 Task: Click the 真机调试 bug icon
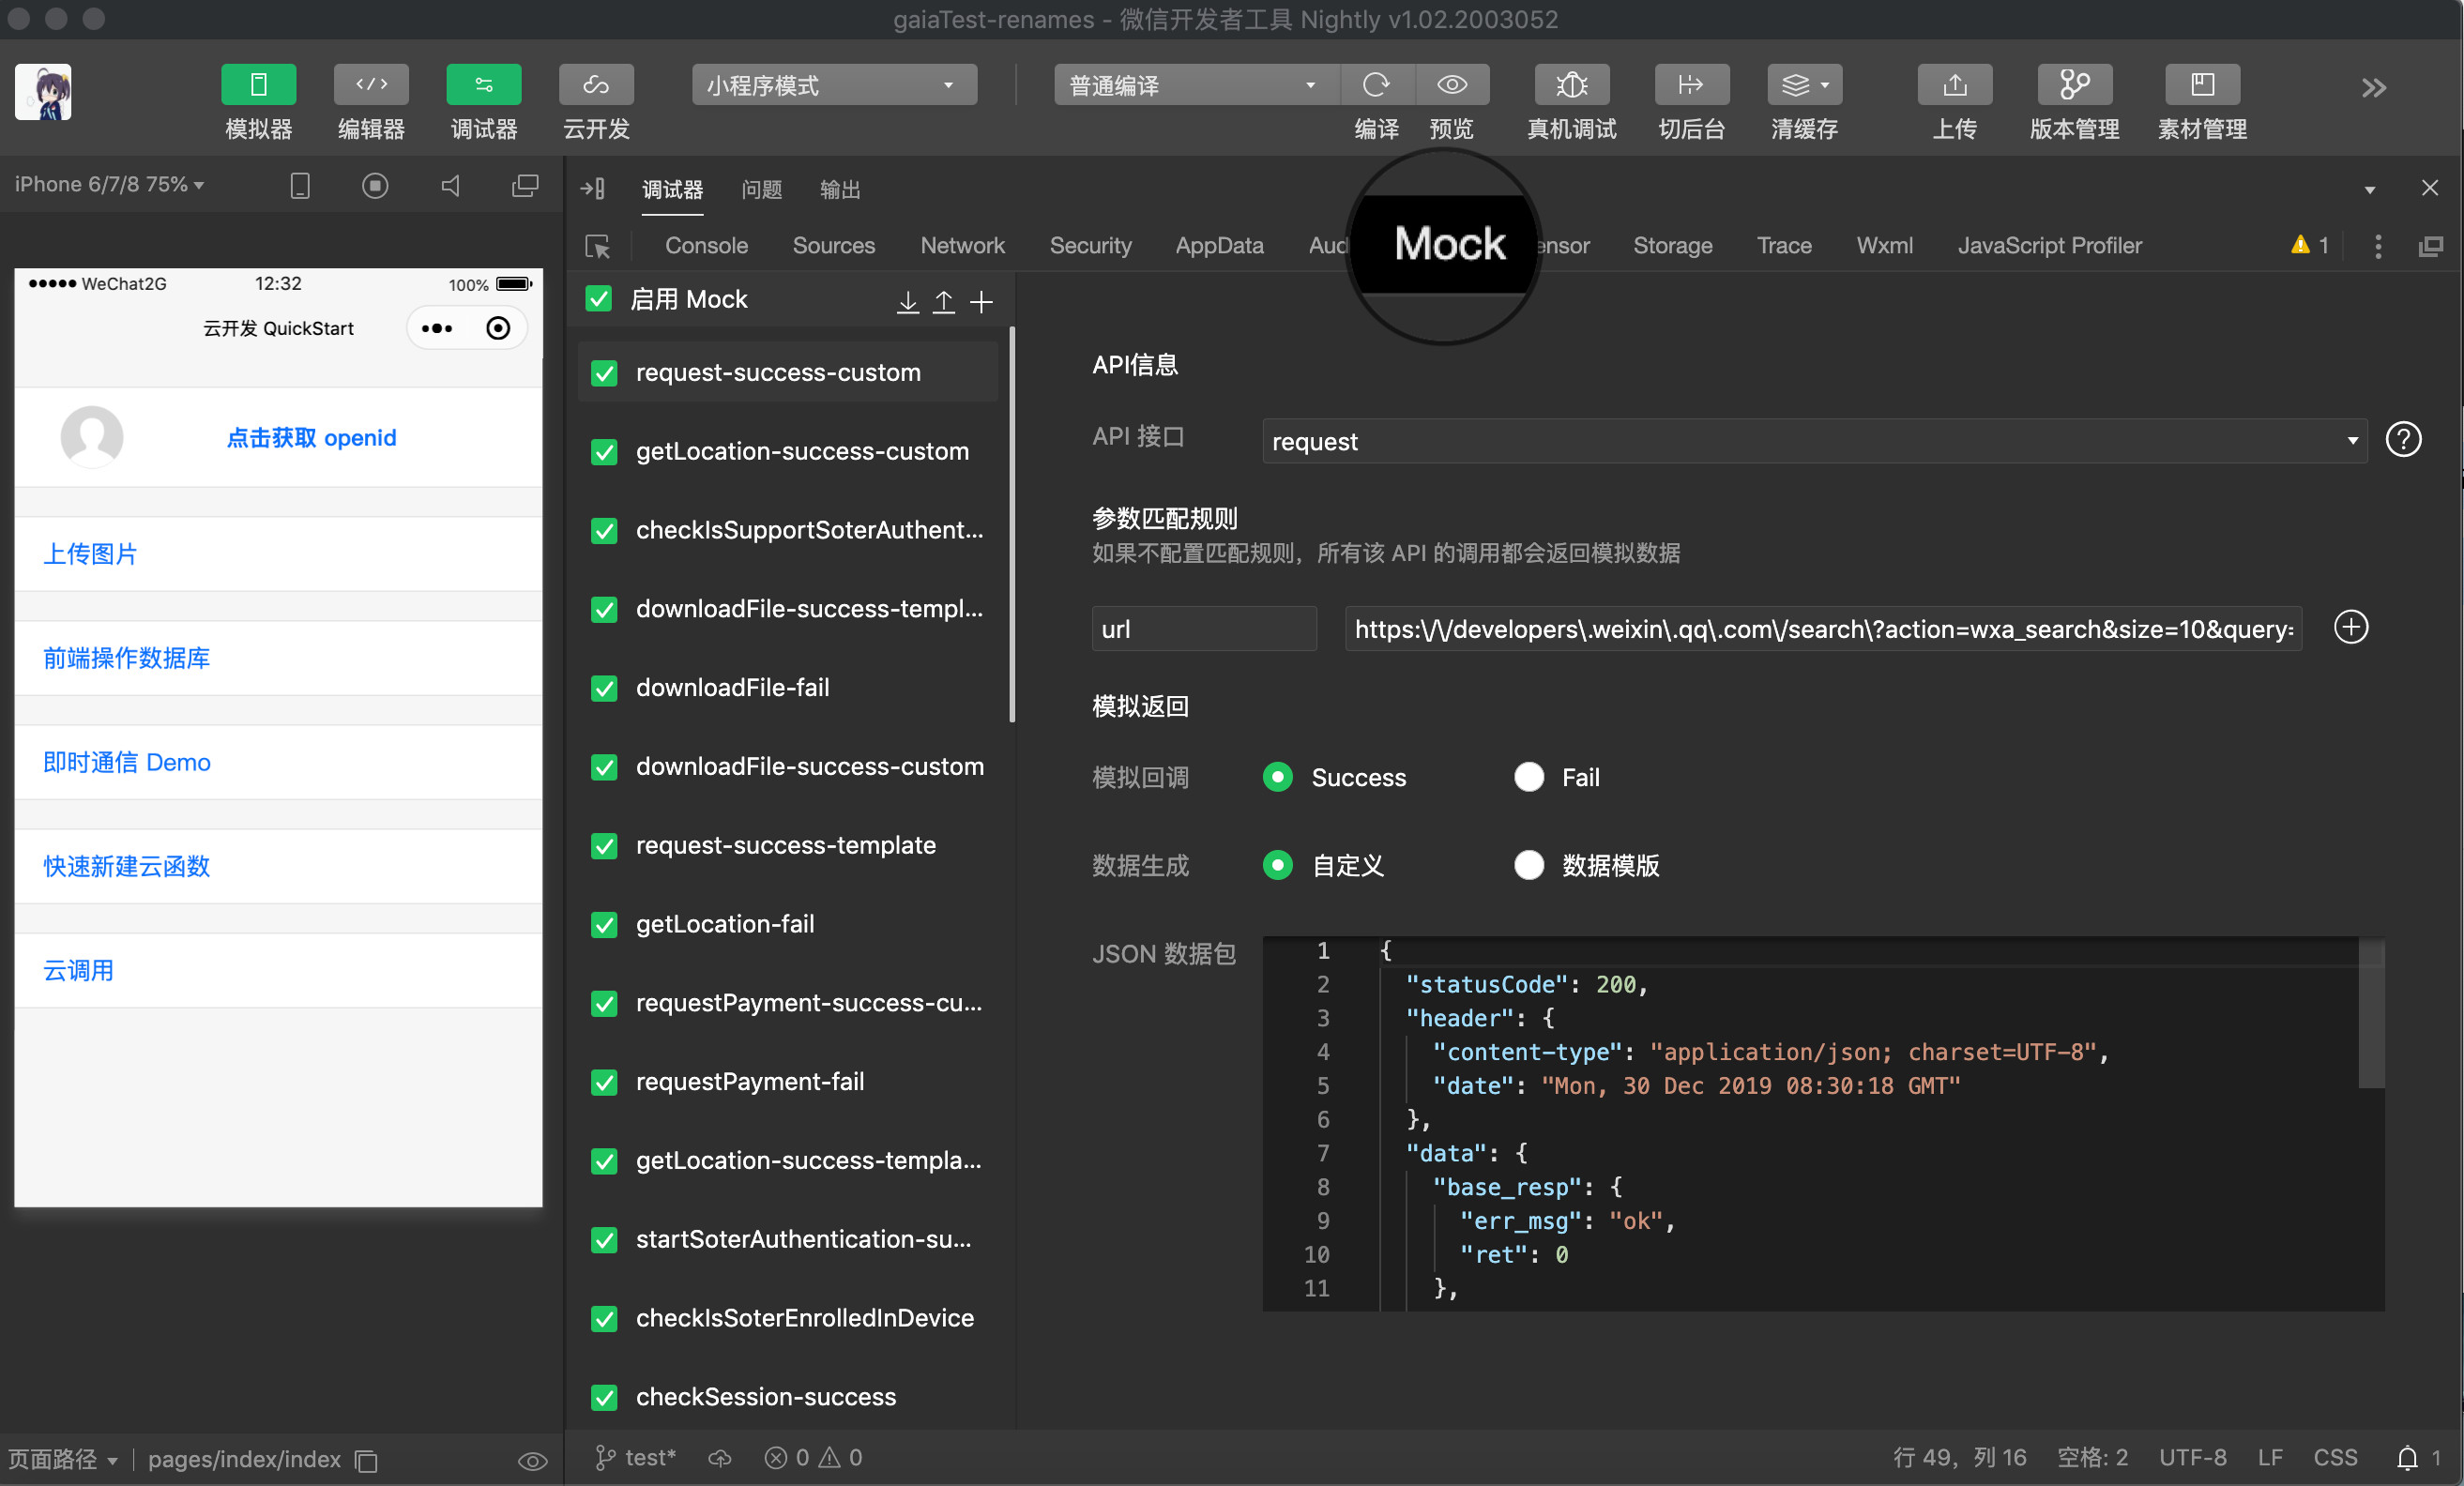pyautogui.click(x=1571, y=85)
